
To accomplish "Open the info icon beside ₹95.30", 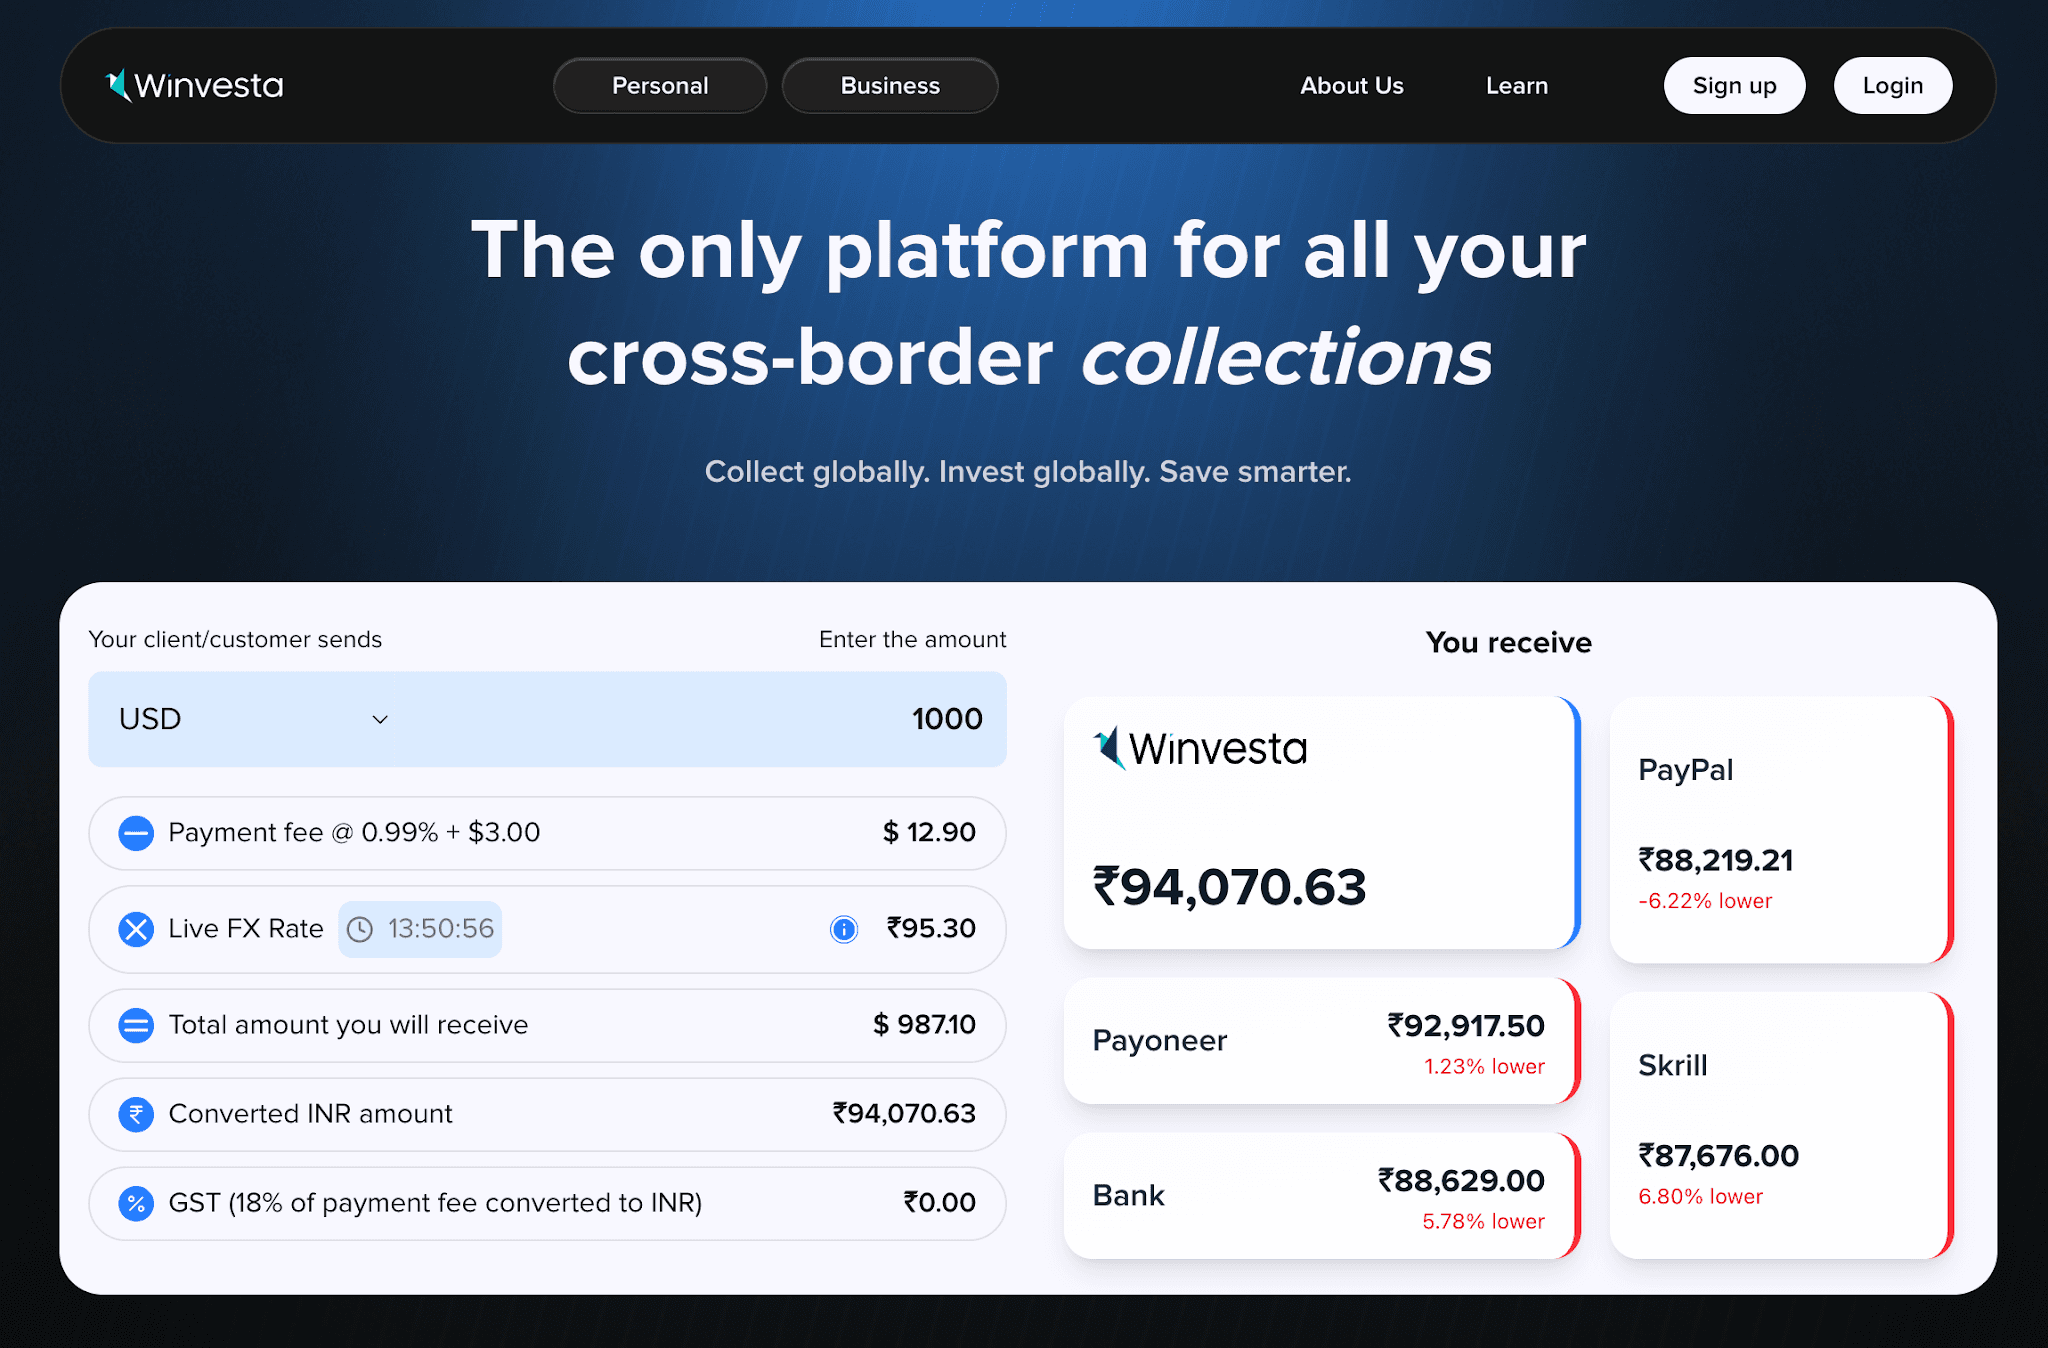I will coord(844,929).
